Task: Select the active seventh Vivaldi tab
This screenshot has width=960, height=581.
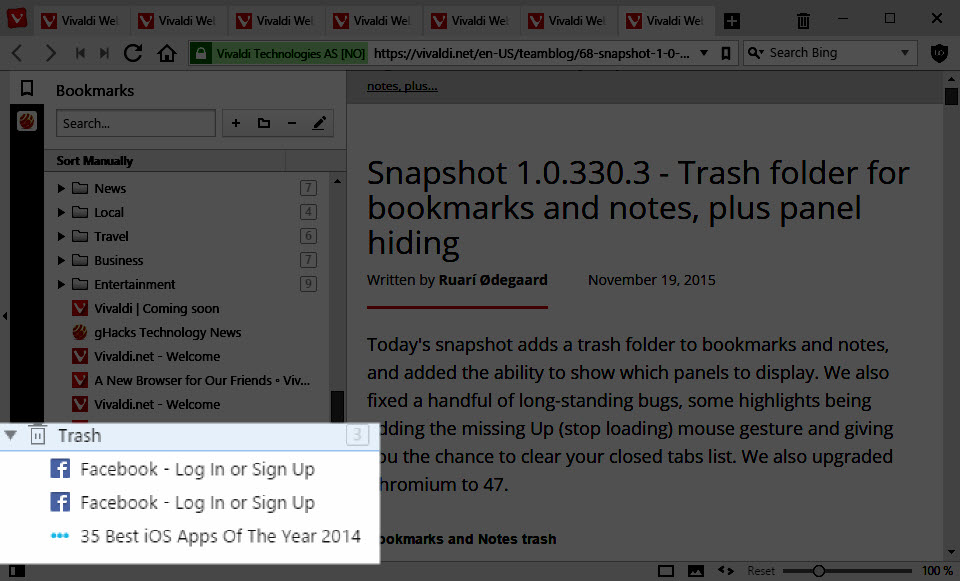Action: (666, 21)
